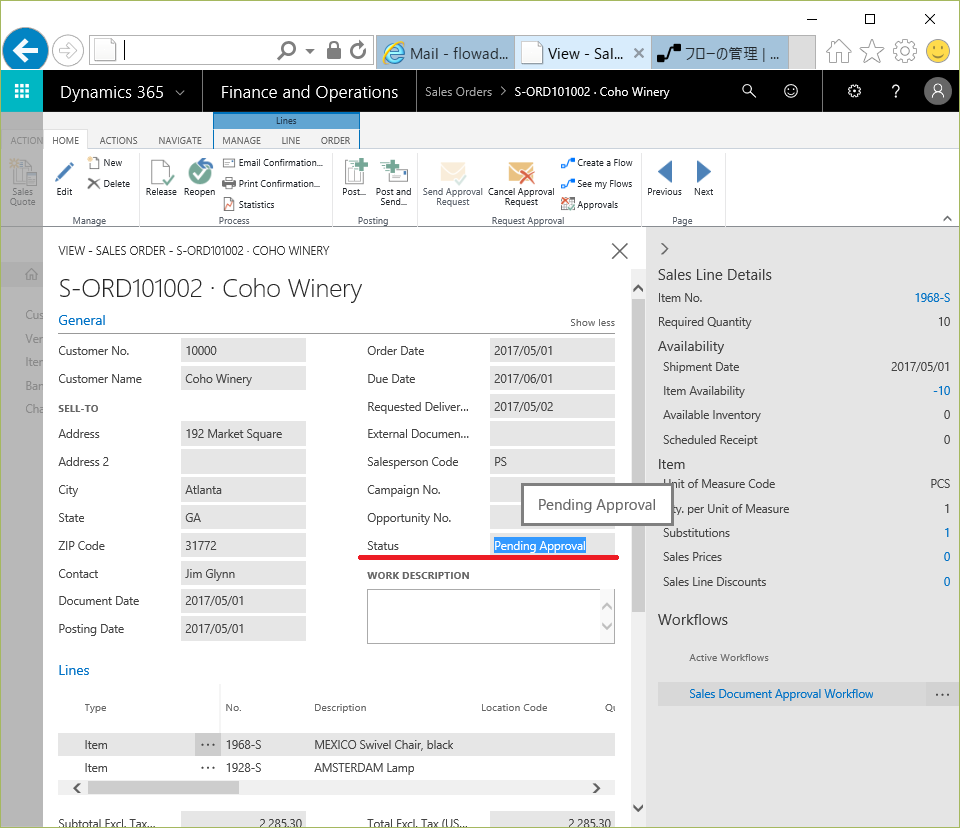Open Approvals in Request Approval group

[590, 205]
